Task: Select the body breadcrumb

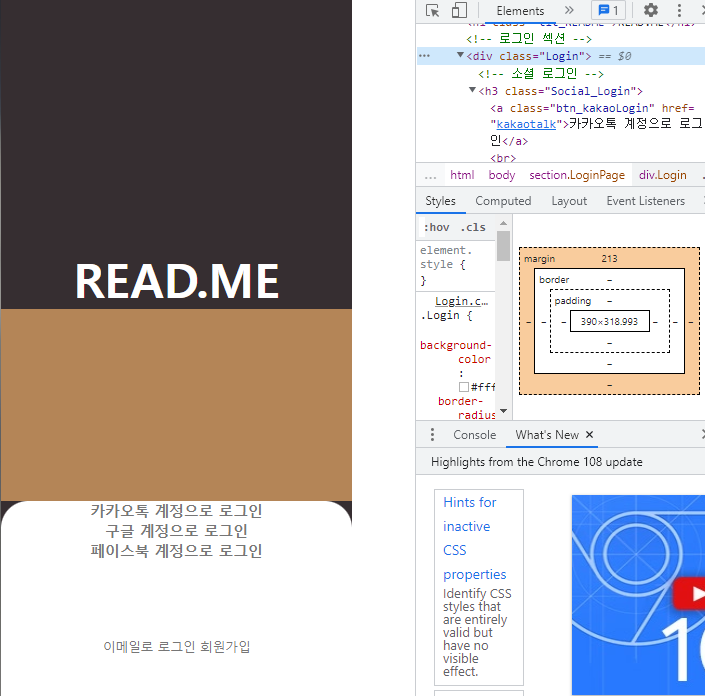Action: point(502,175)
